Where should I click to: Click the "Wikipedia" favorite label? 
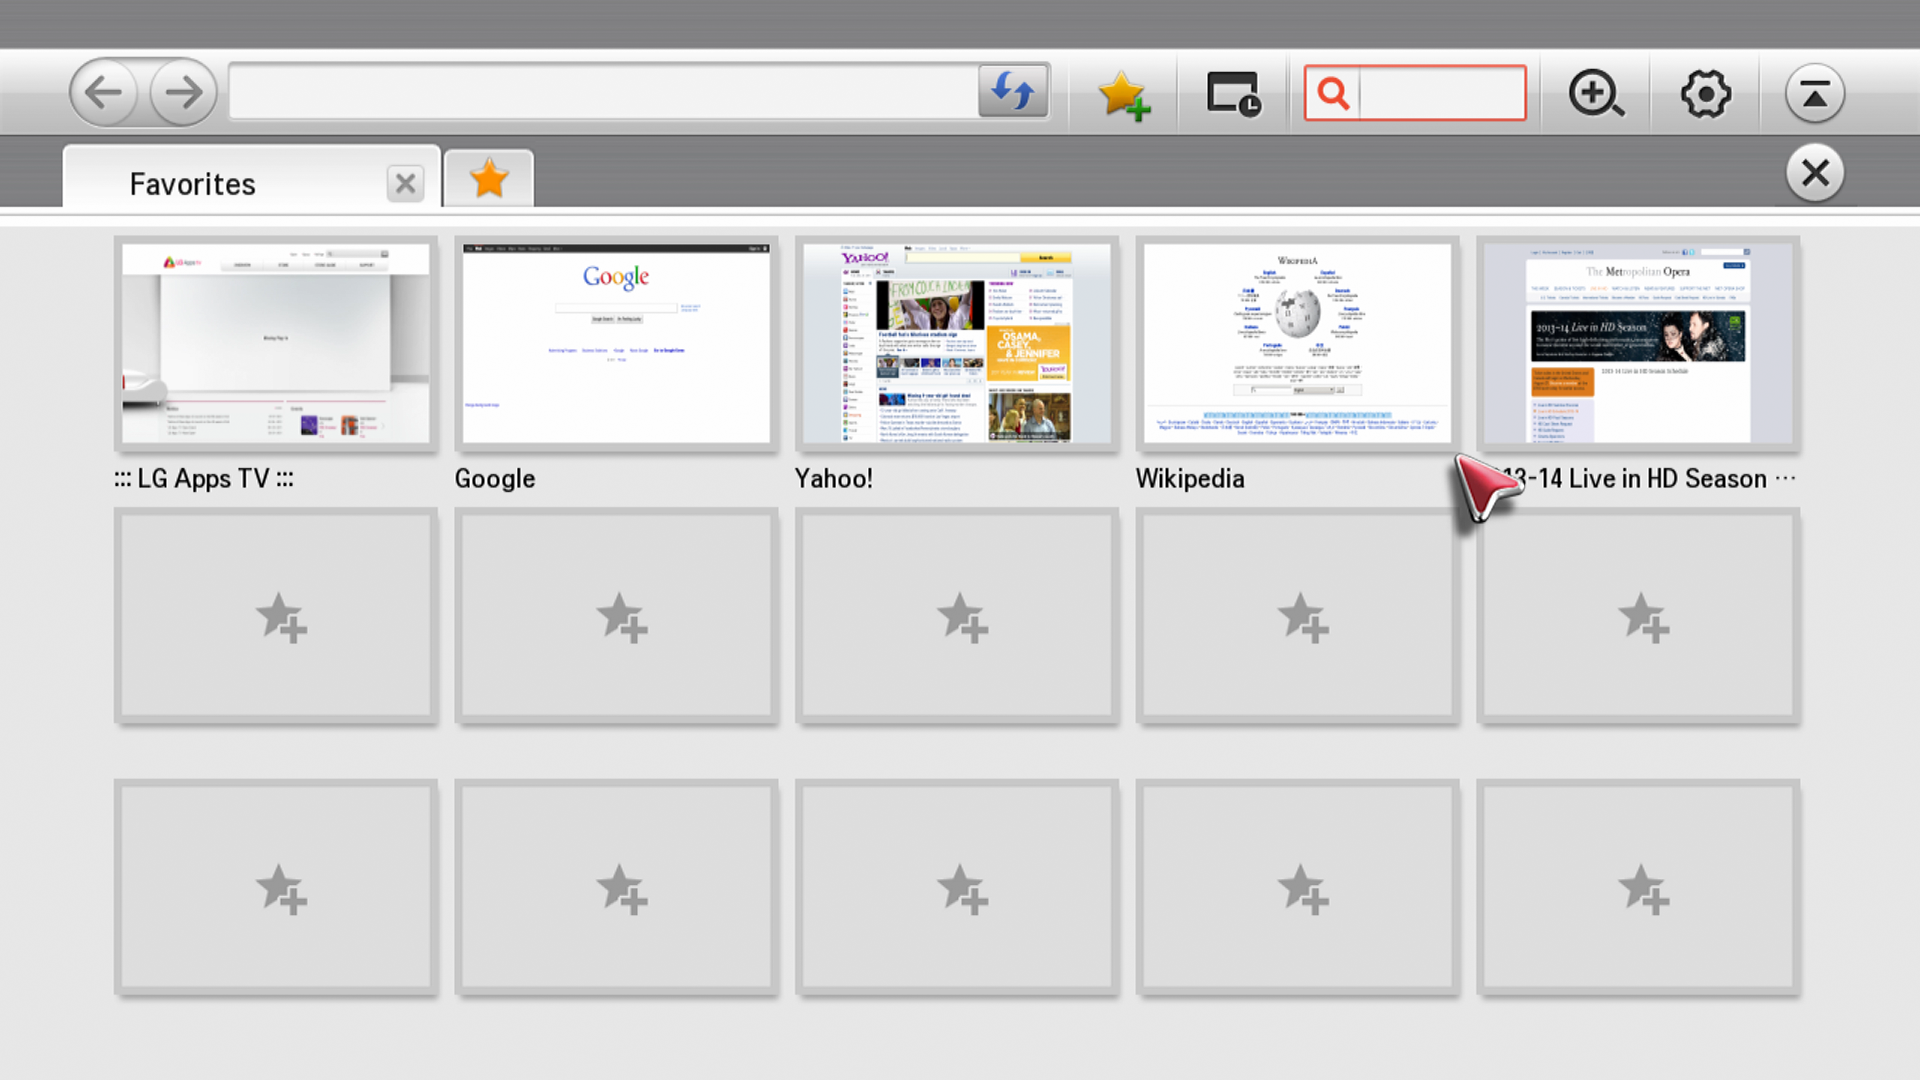click(x=1190, y=479)
